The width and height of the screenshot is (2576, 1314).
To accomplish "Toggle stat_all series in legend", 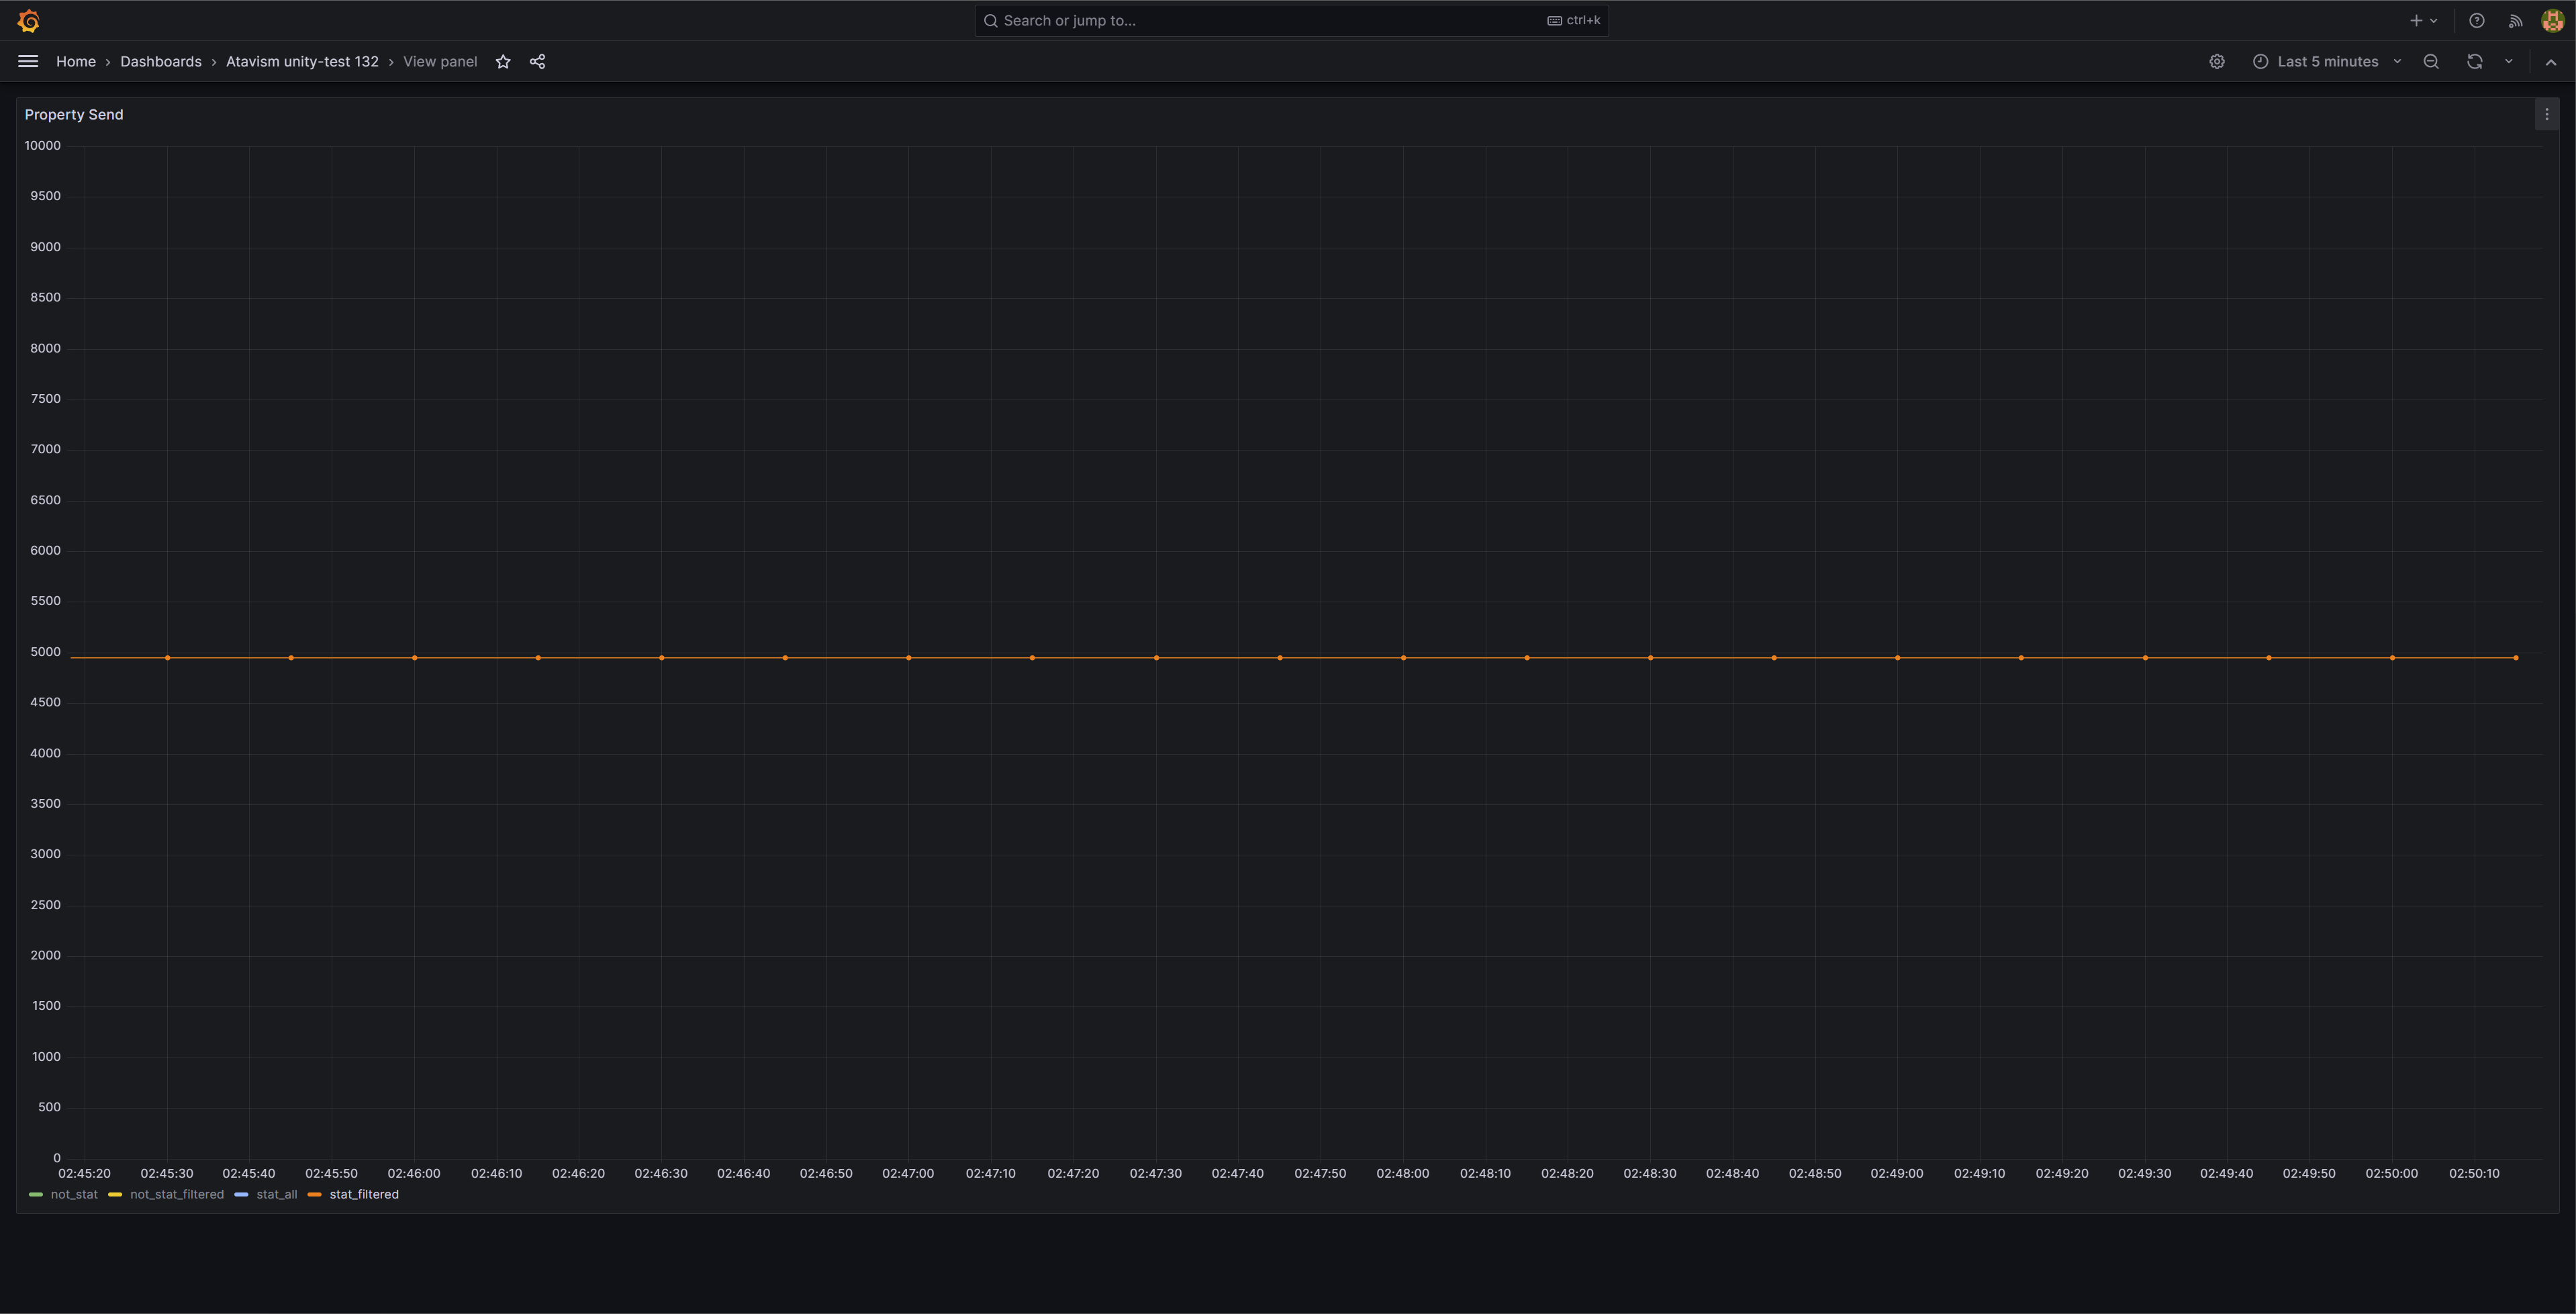I will point(276,1195).
